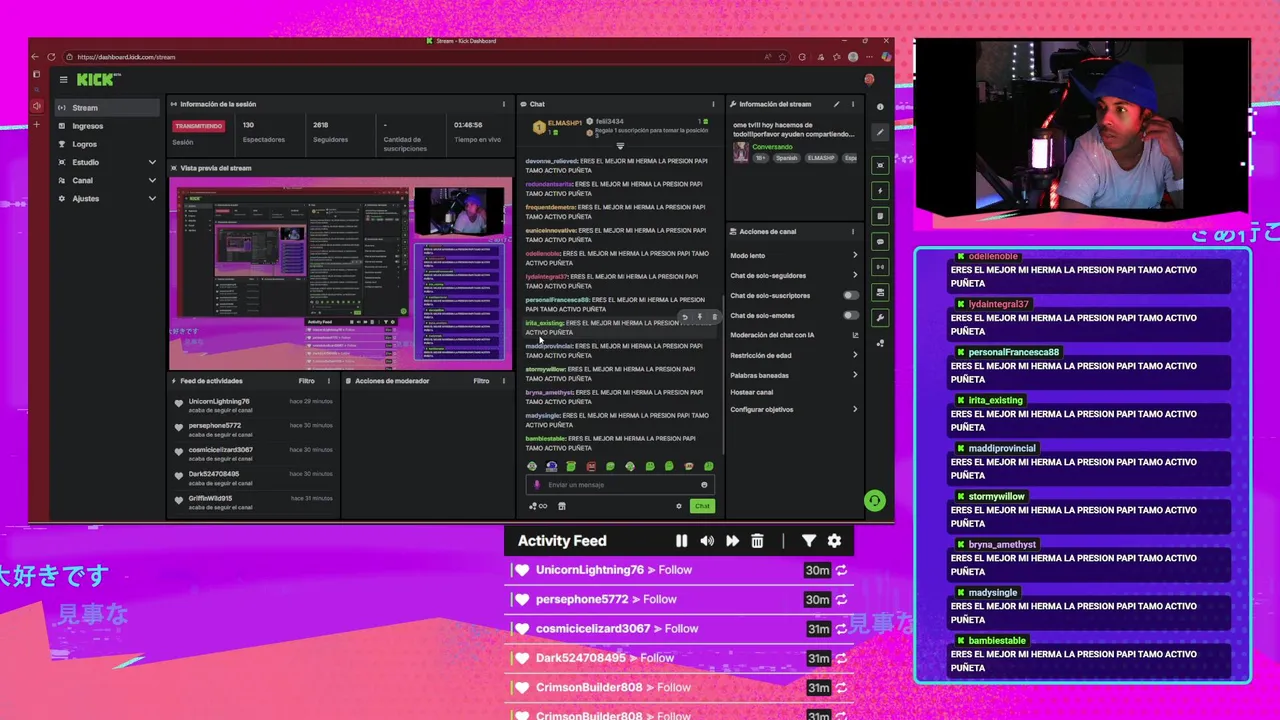Open the Ingresos page in sidebar

[x=107, y=126]
